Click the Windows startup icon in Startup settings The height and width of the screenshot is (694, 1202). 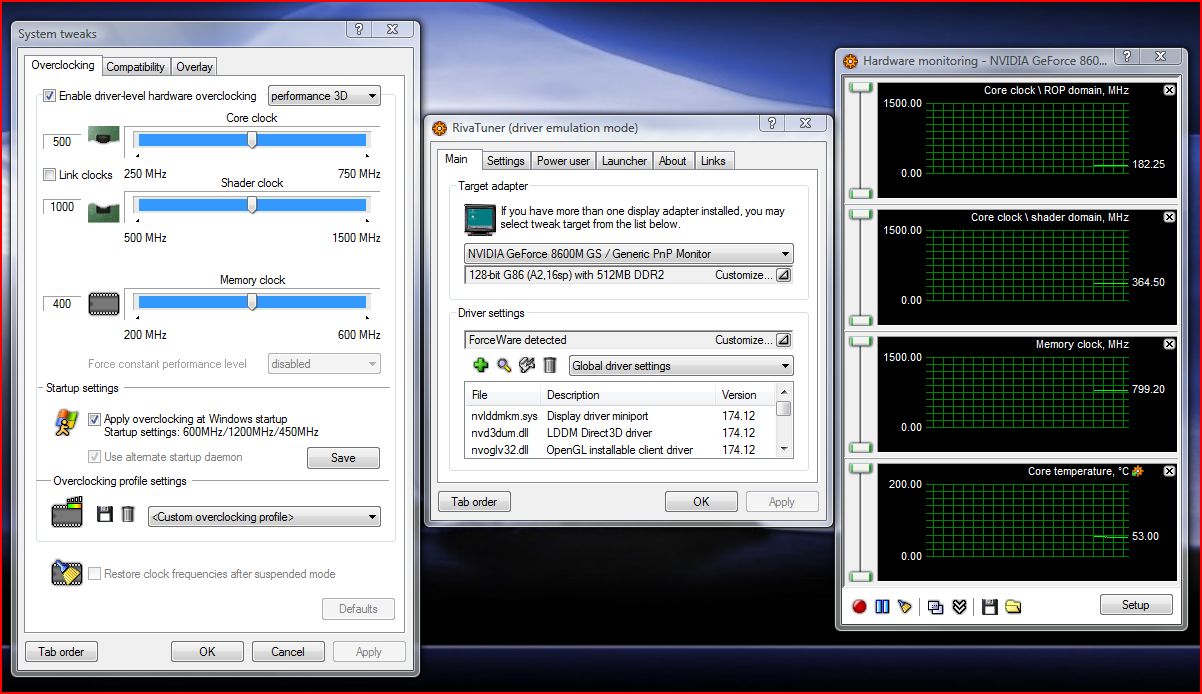67,423
